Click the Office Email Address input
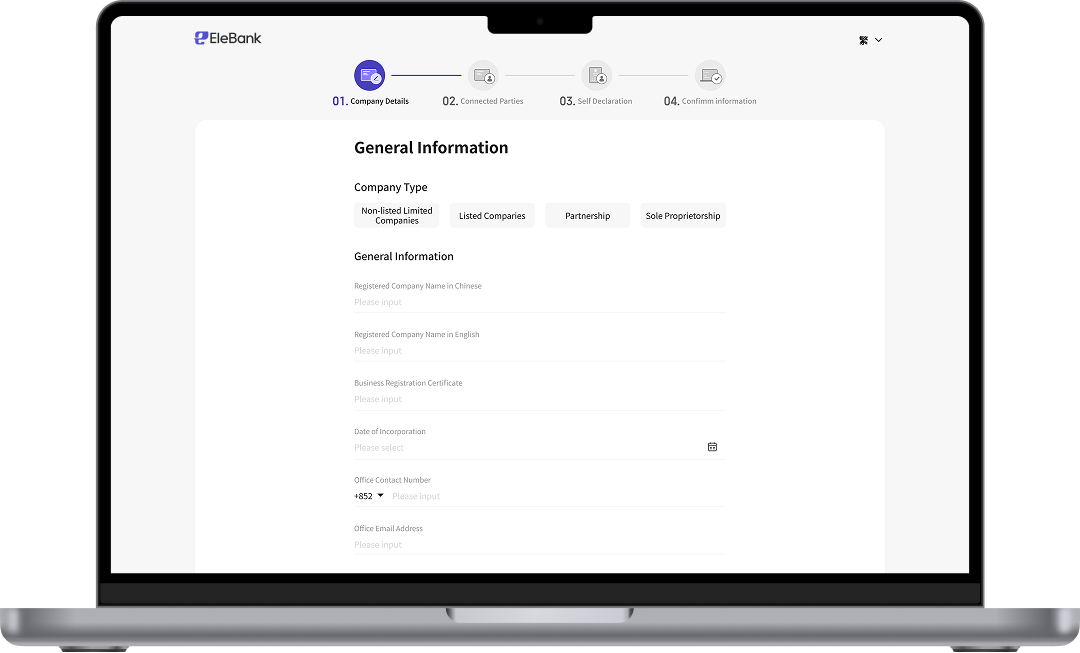This screenshot has width=1080, height=653. click(x=539, y=545)
